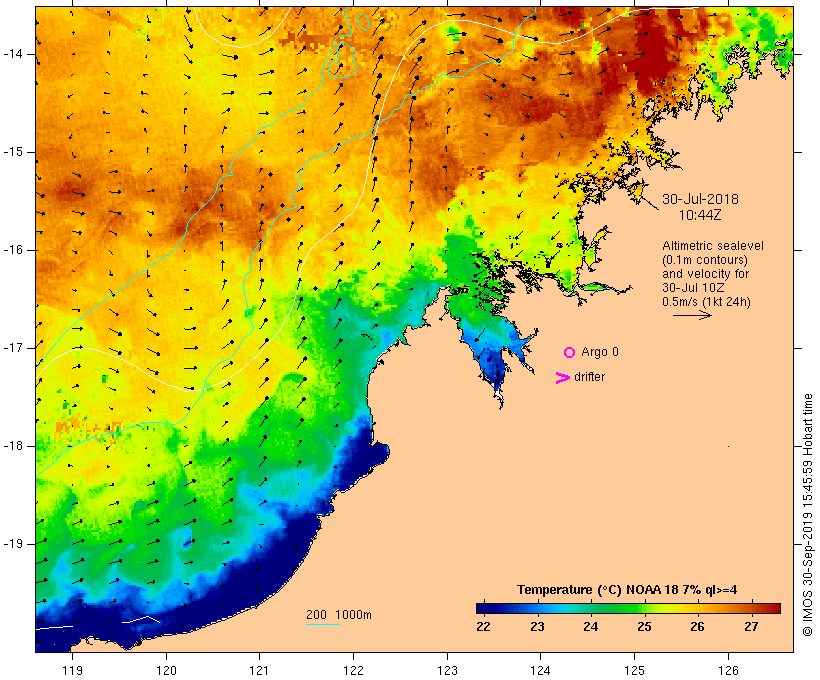This screenshot has width=820, height=680.
Task: Click the latitude label '-14'
Action: coord(13,54)
